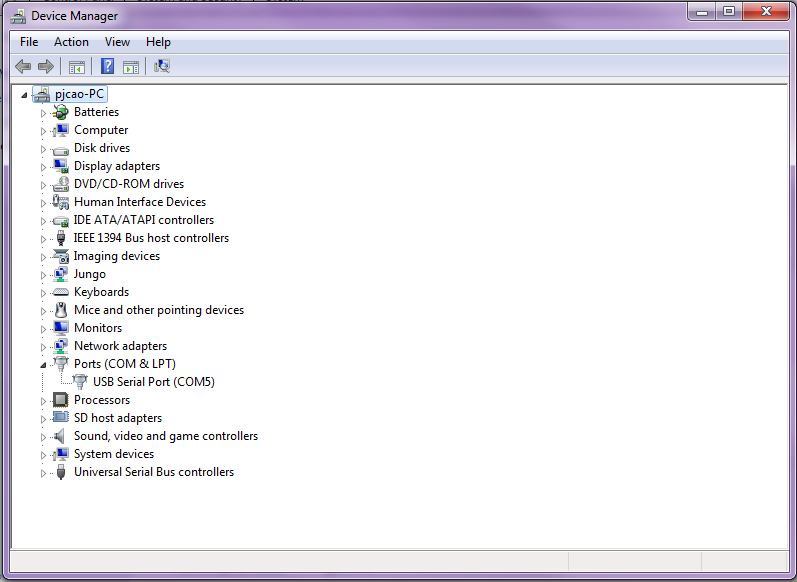797x582 pixels.
Task: Expand the Keyboards node arrow
Action: 43,293
